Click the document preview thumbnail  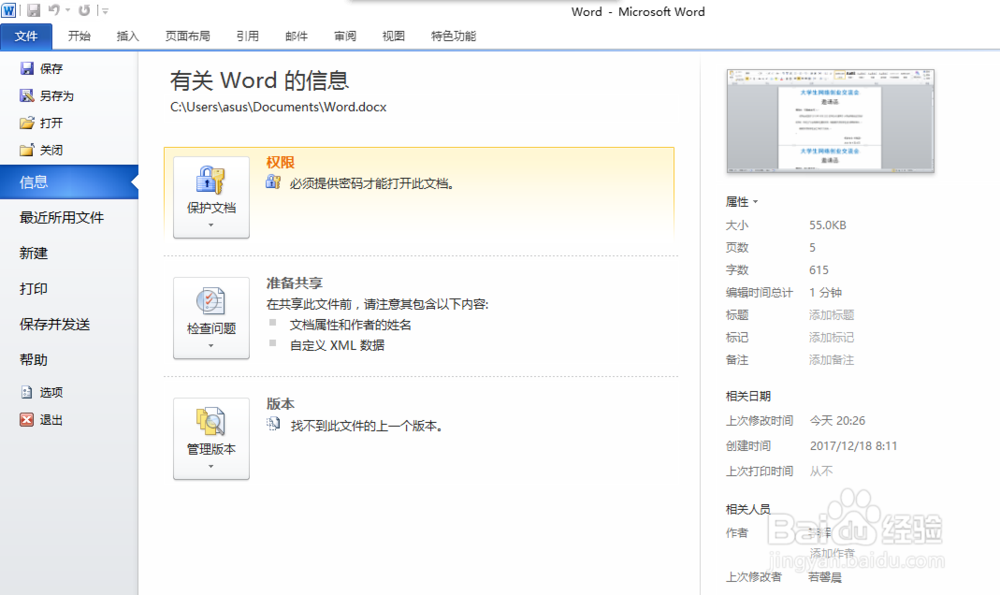click(x=830, y=121)
